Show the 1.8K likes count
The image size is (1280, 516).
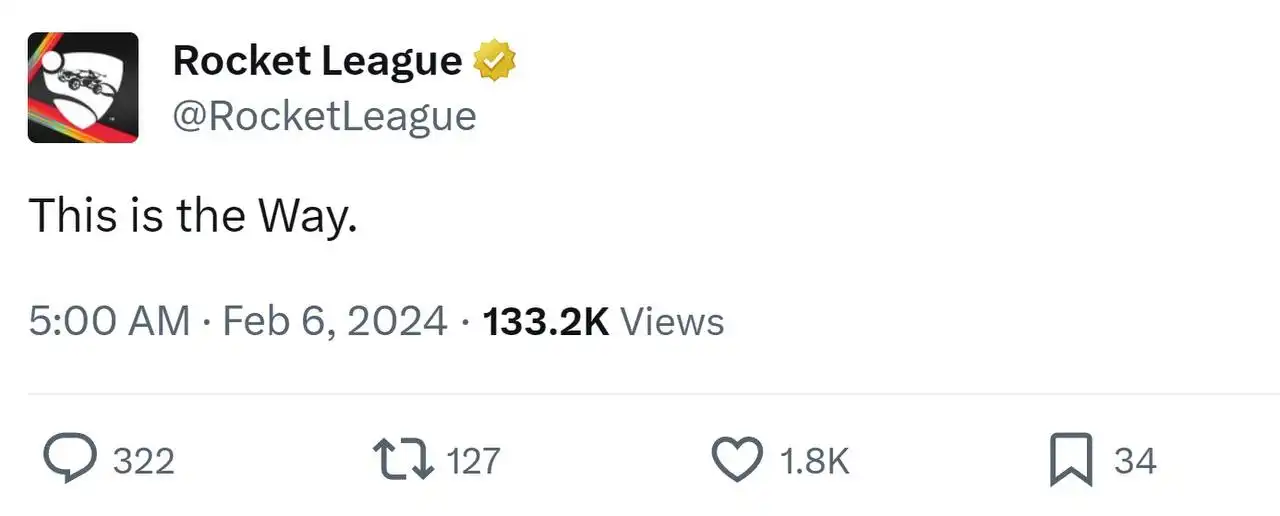[x=814, y=461]
